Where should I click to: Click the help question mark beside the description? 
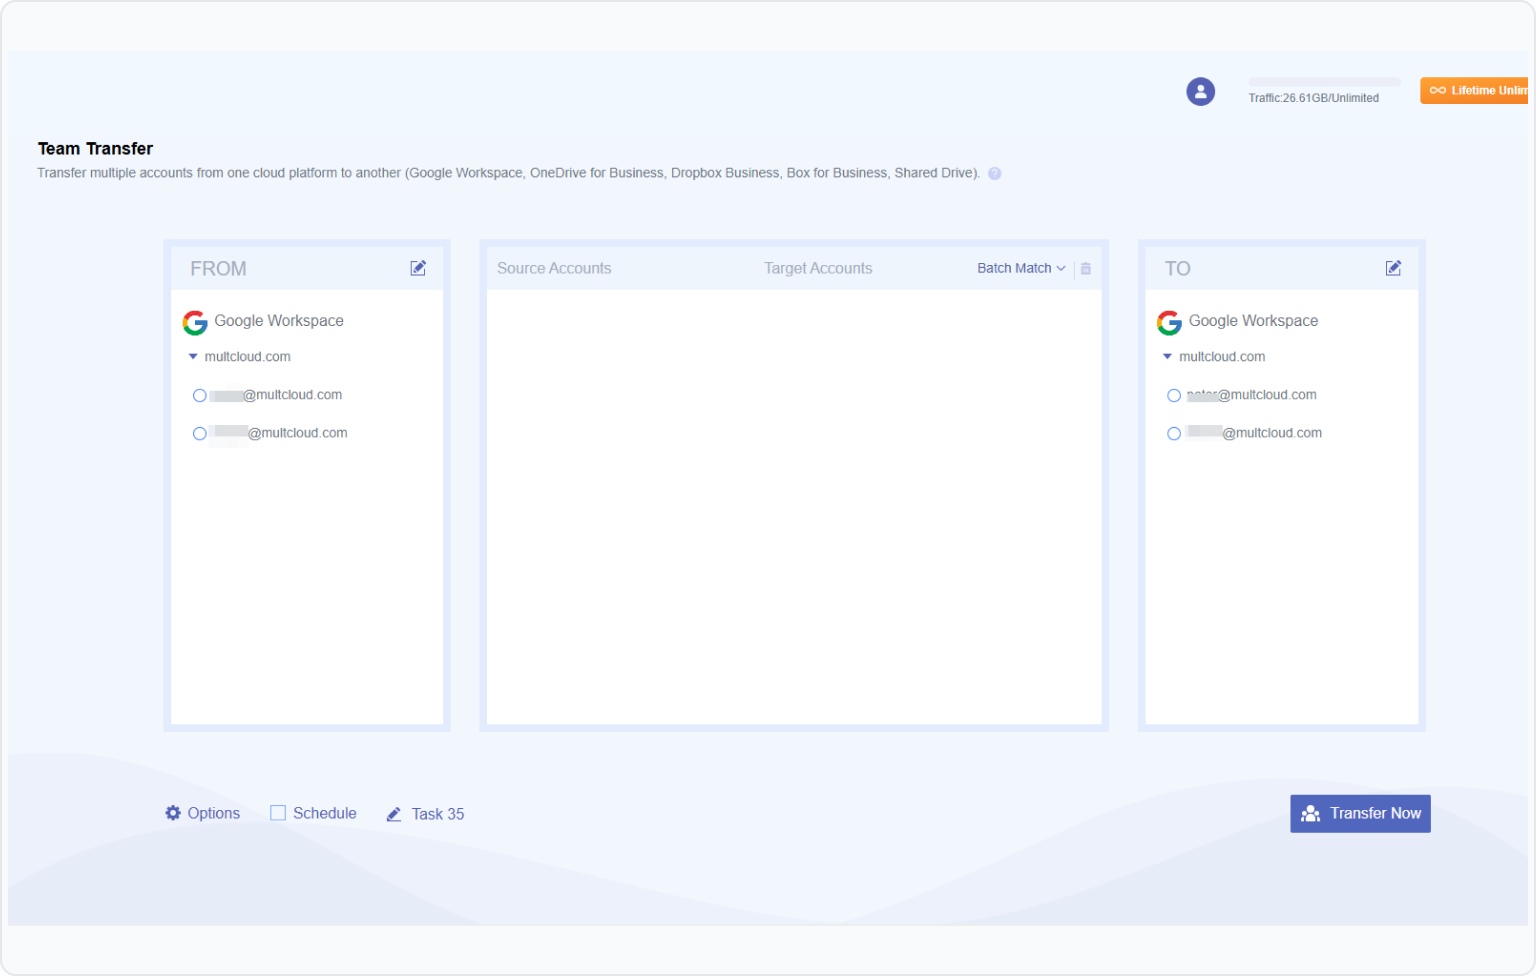[995, 173]
